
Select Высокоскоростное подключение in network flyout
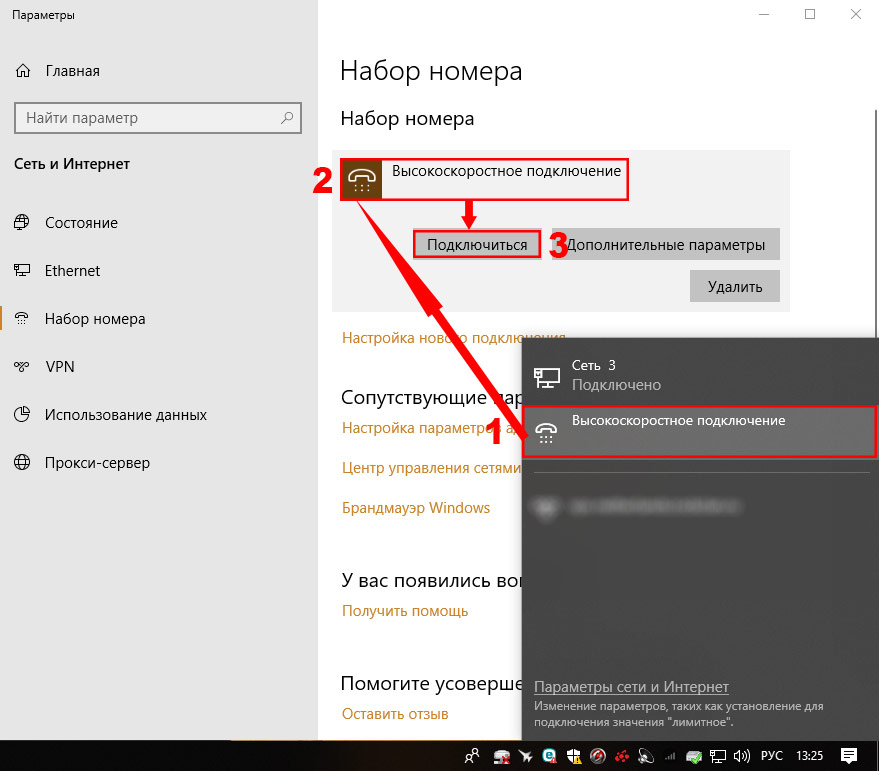coord(699,432)
